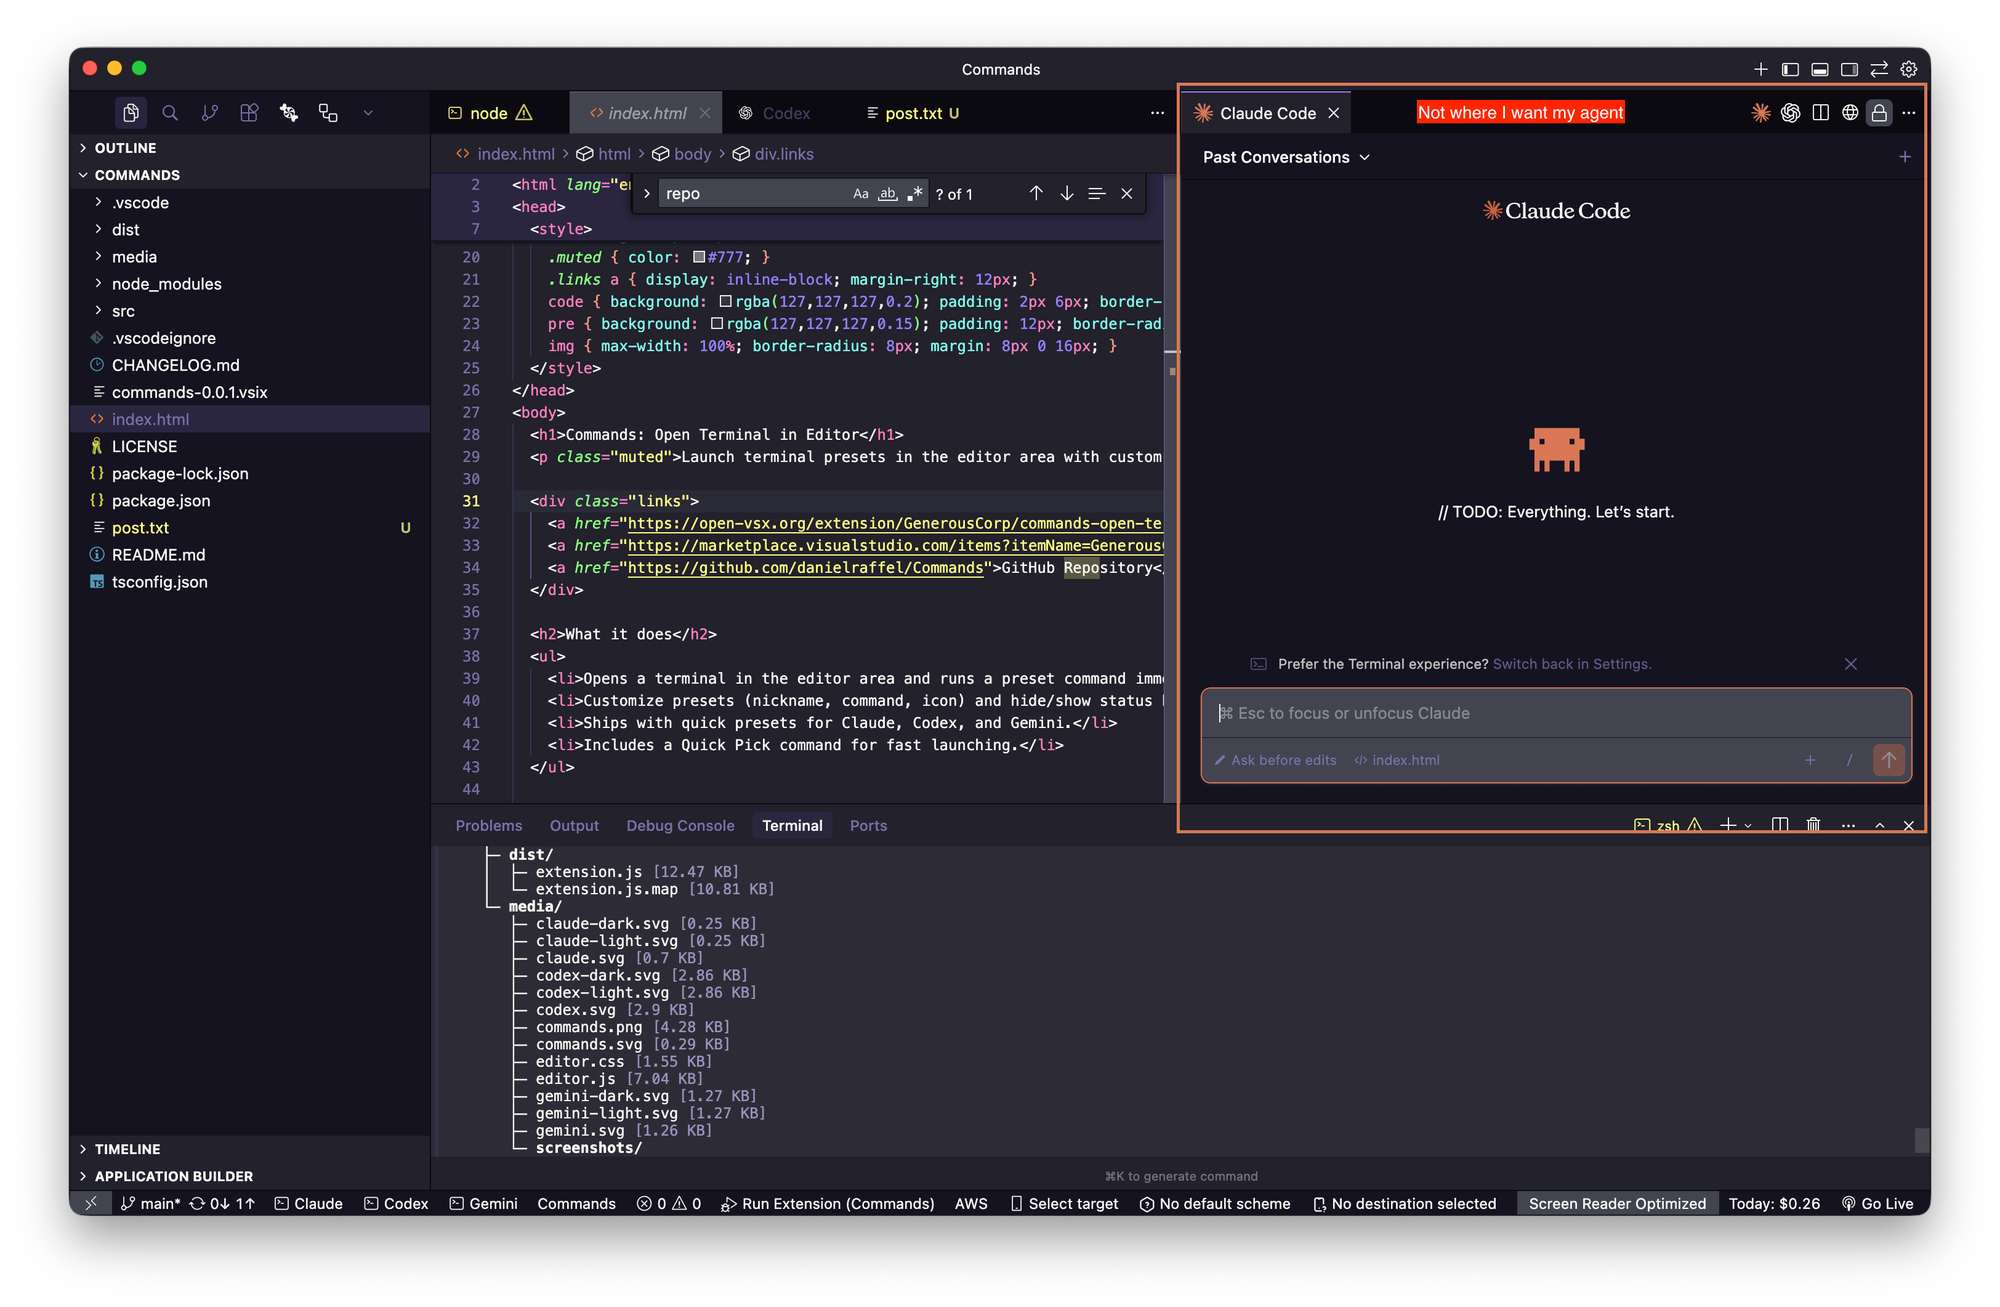Open the Search view in activity bar
Viewport: 2000px width, 1307px height.
(x=170, y=113)
